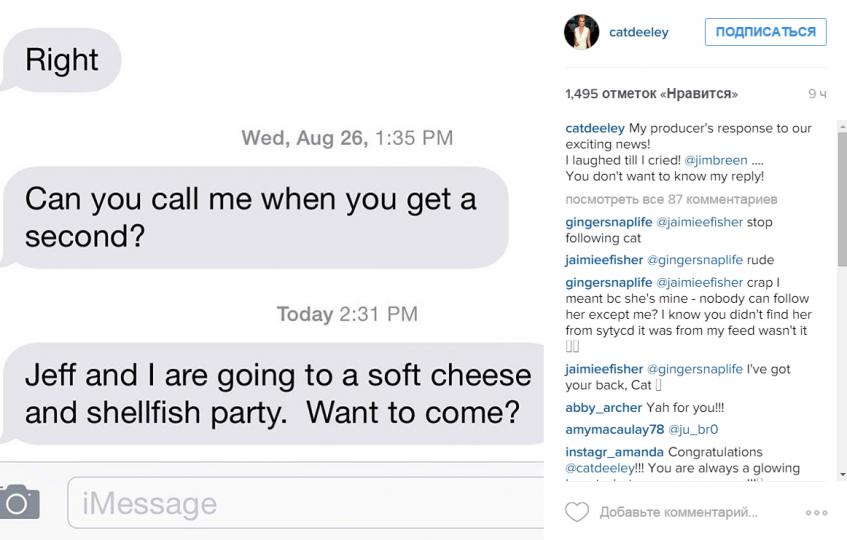Click the 1,495 likes count
Image resolution: width=847 pixels, height=540 pixels.
(x=651, y=94)
